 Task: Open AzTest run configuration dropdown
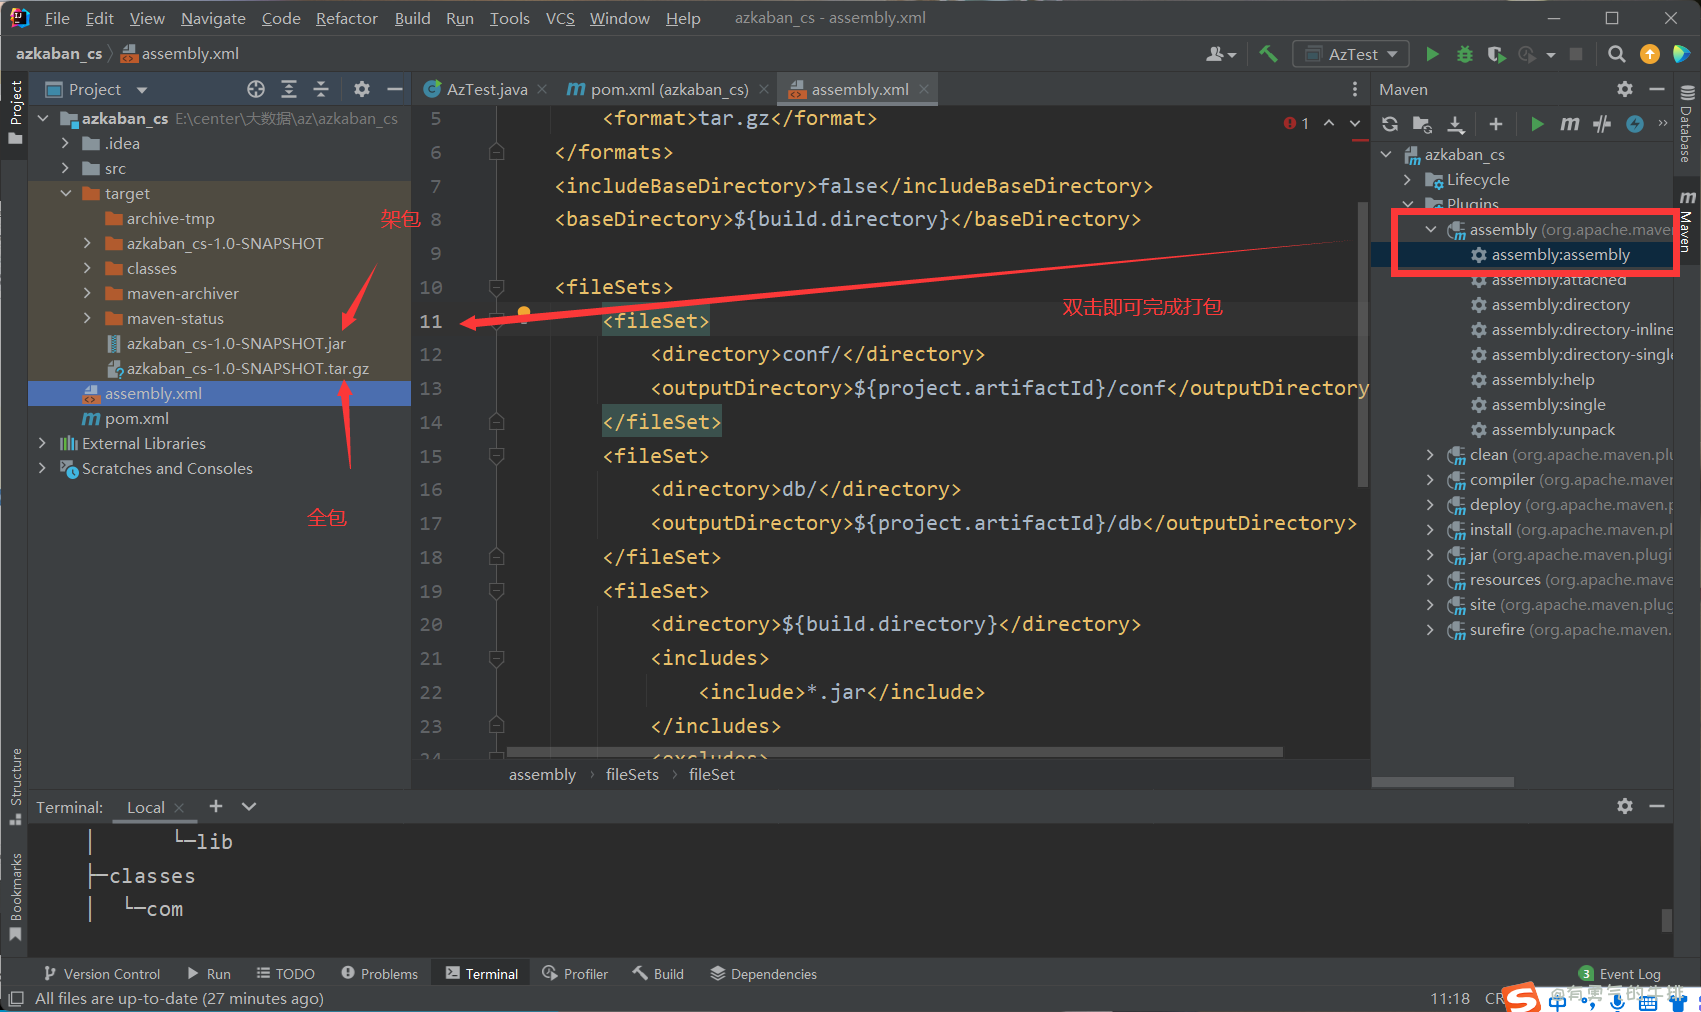point(1351,54)
